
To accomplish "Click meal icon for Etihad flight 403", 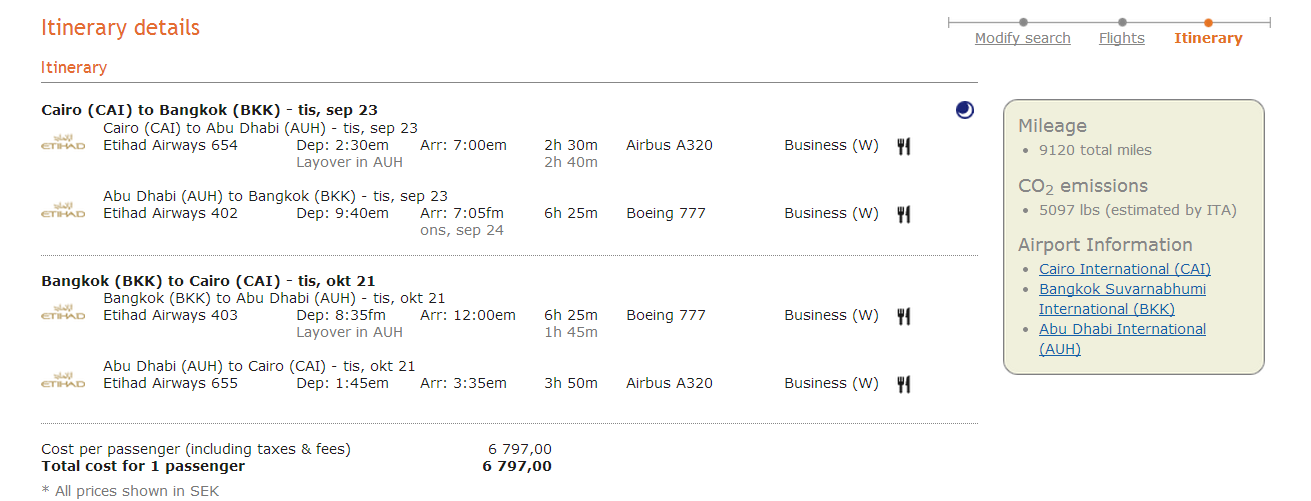I will coord(904,316).
